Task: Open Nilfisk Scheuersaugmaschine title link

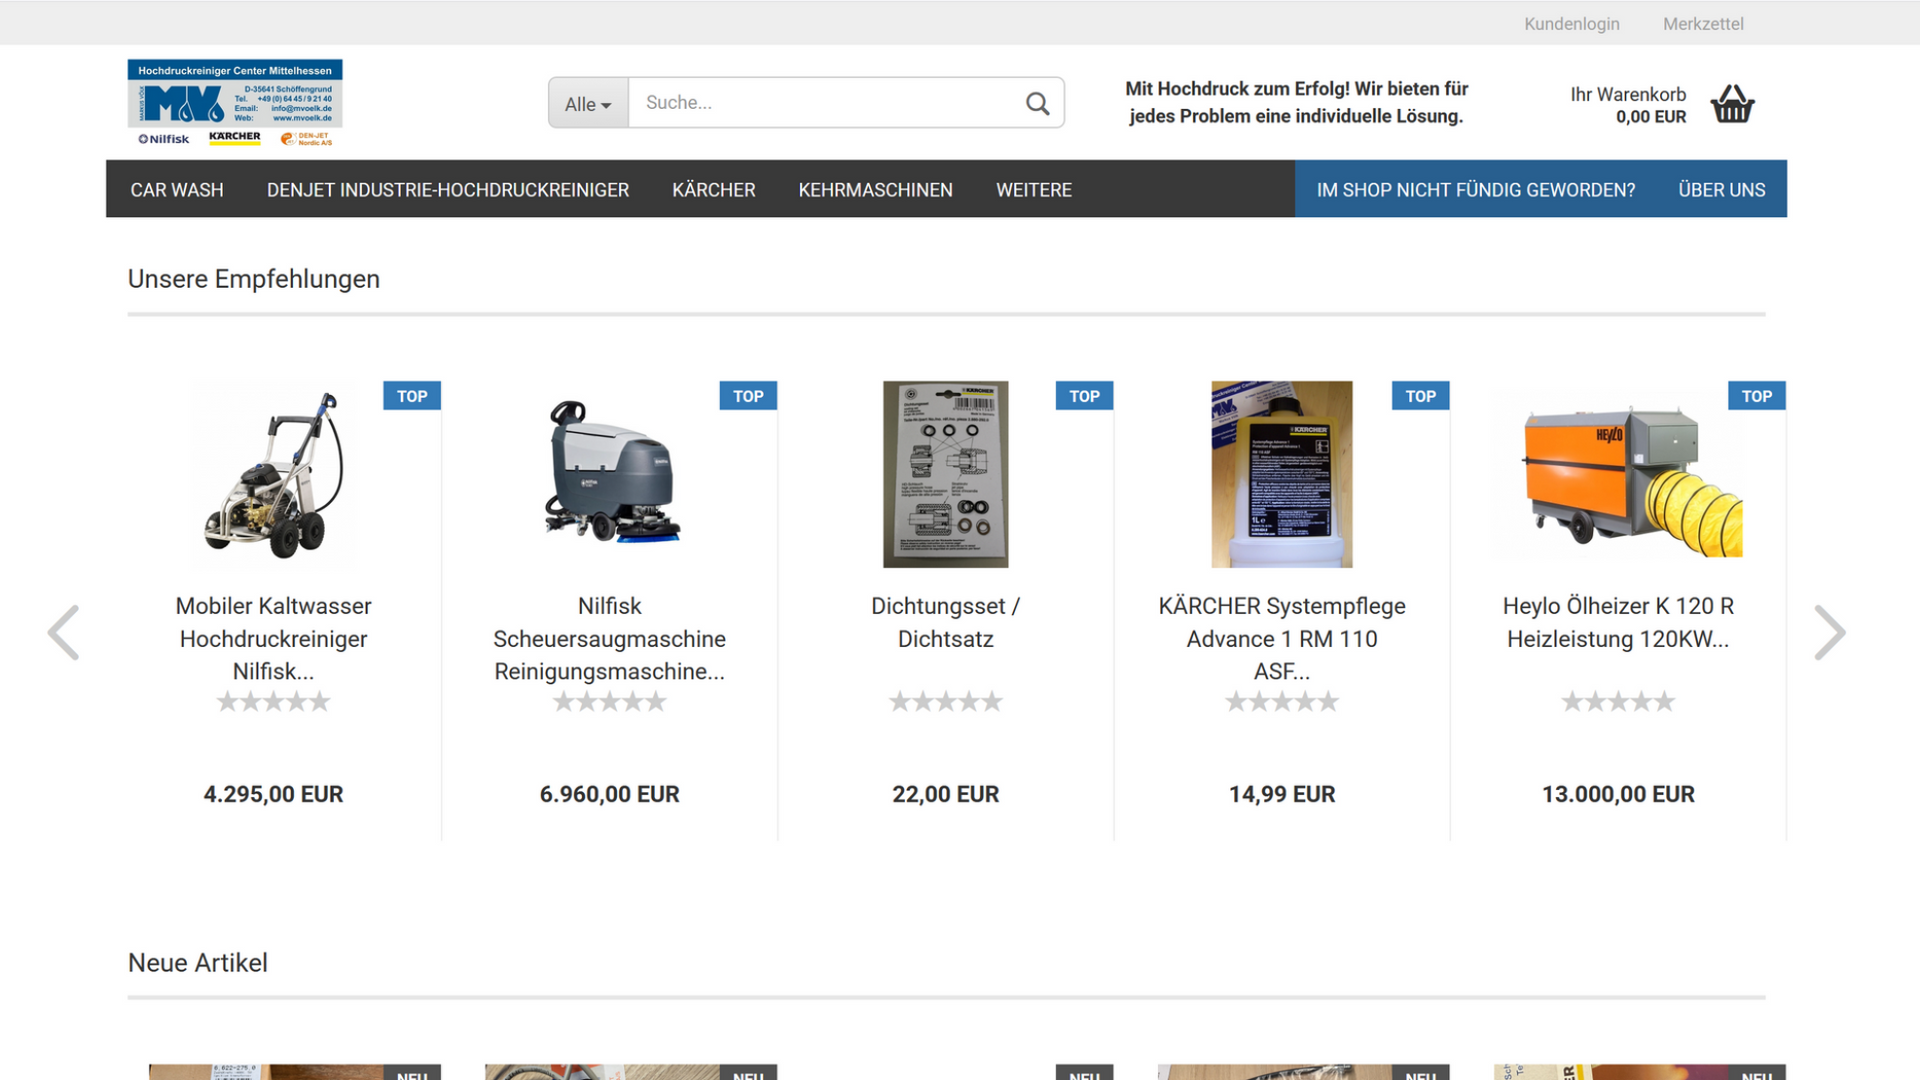Action: pos(610,638)
